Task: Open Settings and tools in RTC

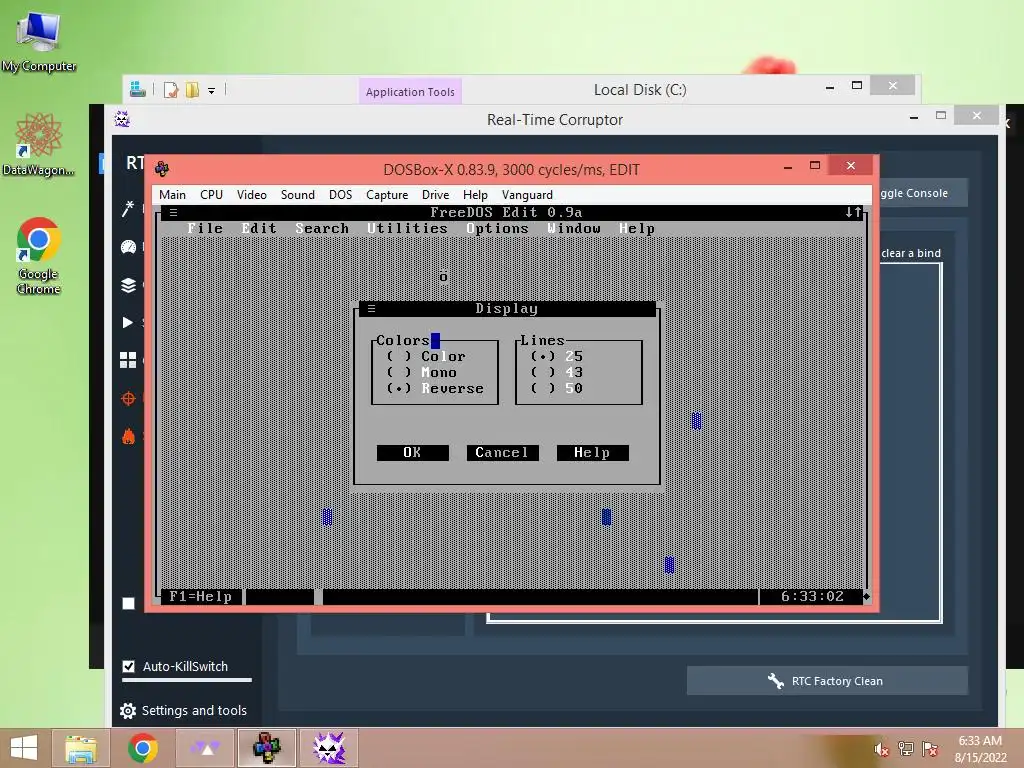Action: tap(184, 711)
